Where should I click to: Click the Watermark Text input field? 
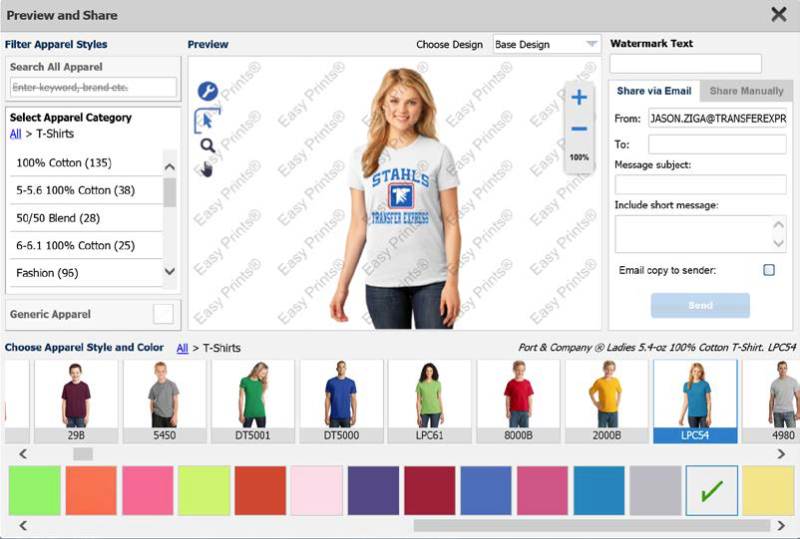click(x=686, y=64)
